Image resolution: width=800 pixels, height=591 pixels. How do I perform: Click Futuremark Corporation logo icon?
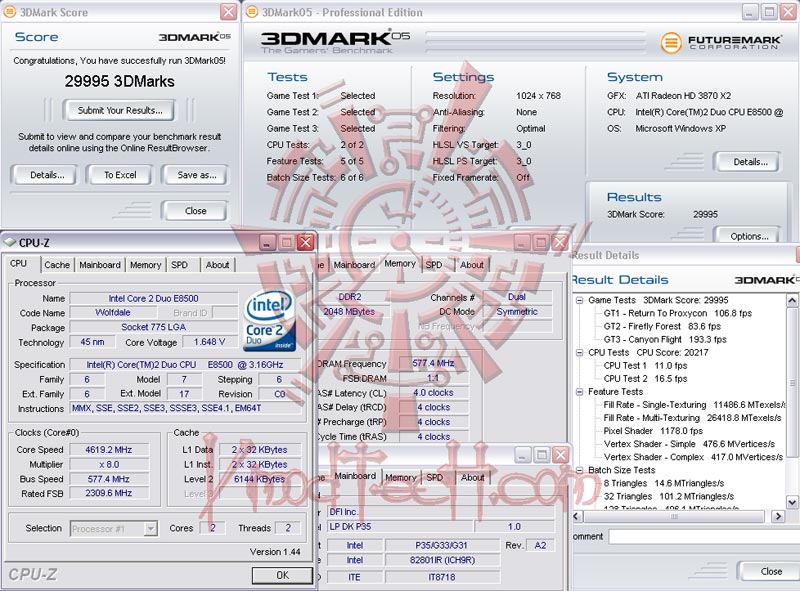pyautogui.click(x=671, y=42)
